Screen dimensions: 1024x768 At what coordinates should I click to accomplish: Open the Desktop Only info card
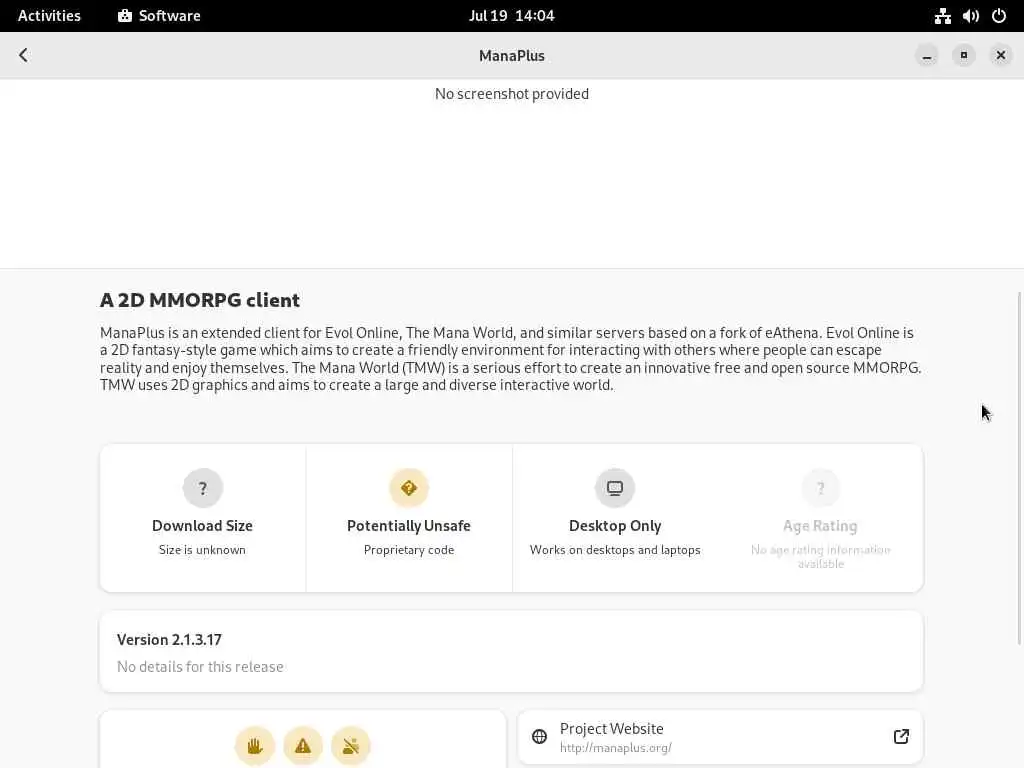coord(615,518)
